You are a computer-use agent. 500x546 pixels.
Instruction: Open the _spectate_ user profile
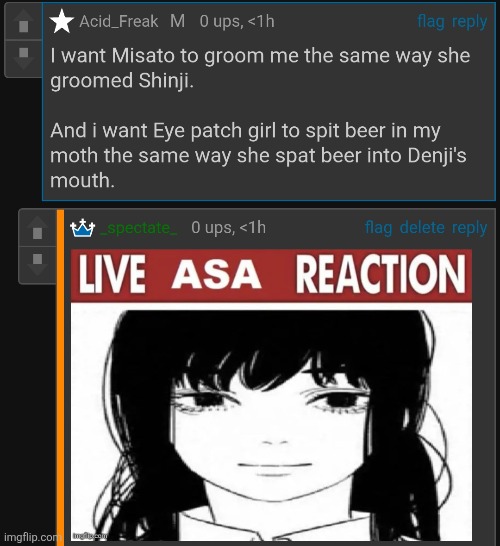[x=138, y=228]
